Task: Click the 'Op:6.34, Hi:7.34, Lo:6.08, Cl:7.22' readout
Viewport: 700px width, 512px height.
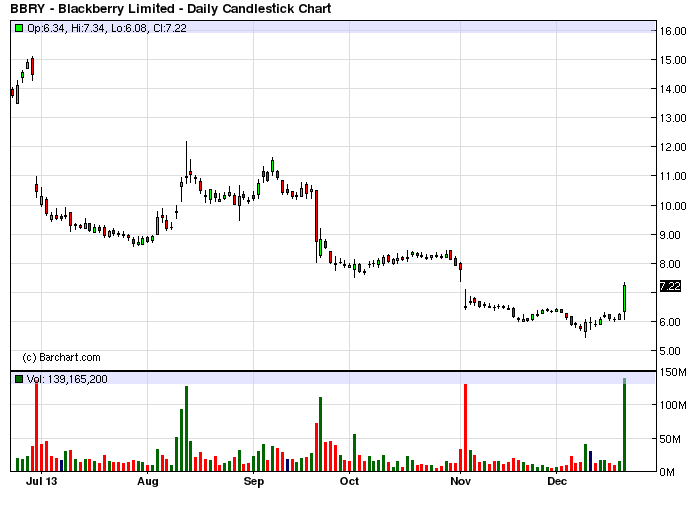Action: click(x=107, y=28)
